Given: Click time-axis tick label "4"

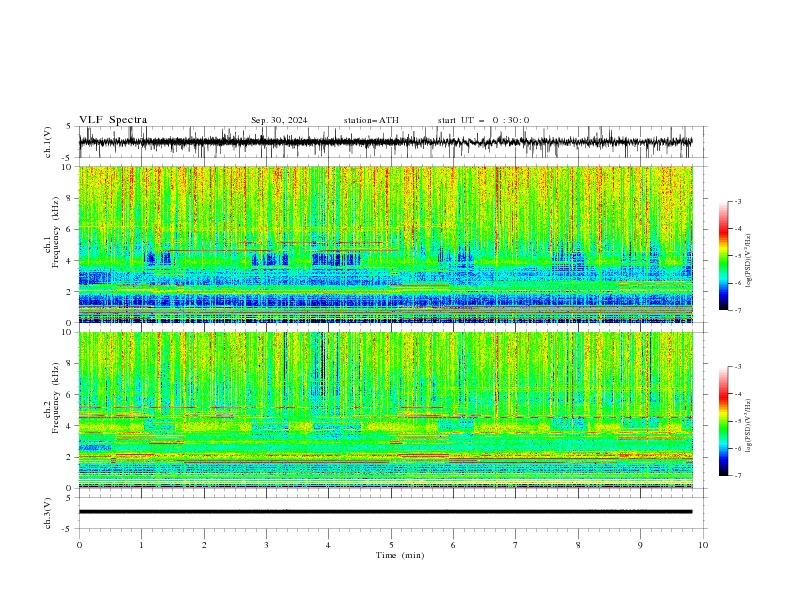Looking at the screenshot, I should point(328,545).
